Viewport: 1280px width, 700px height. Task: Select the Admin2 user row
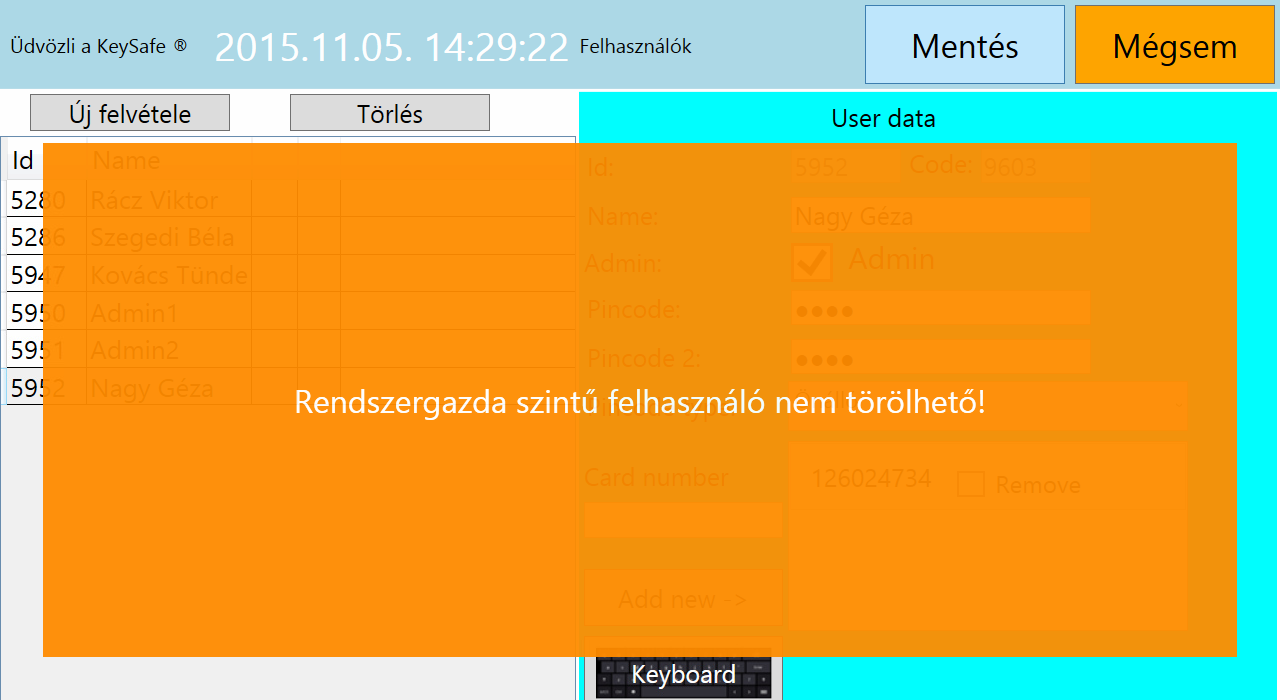point(291,349)
